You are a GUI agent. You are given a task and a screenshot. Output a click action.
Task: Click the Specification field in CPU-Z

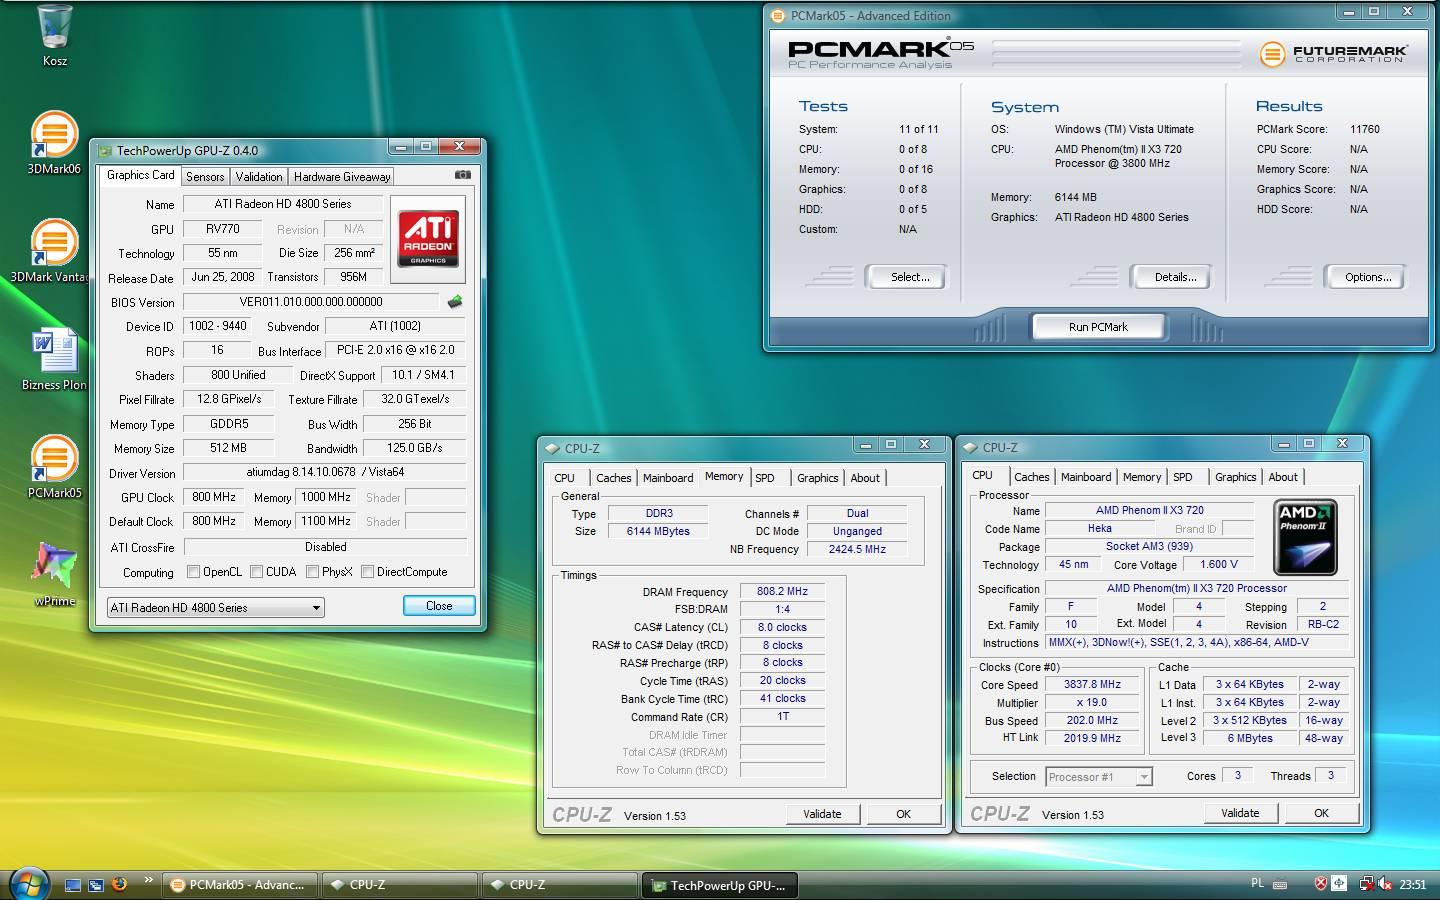[x=1197, y=588]
